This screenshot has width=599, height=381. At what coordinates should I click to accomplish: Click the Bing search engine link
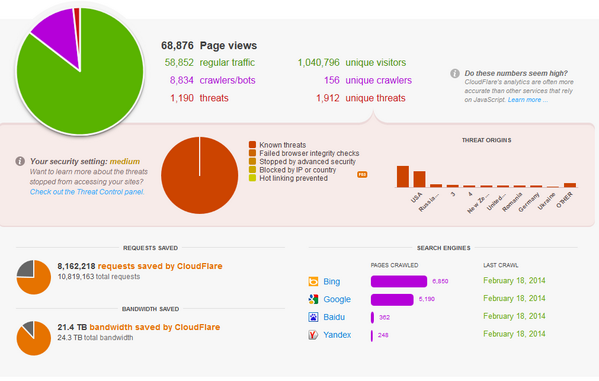click(x=332, y=282)
